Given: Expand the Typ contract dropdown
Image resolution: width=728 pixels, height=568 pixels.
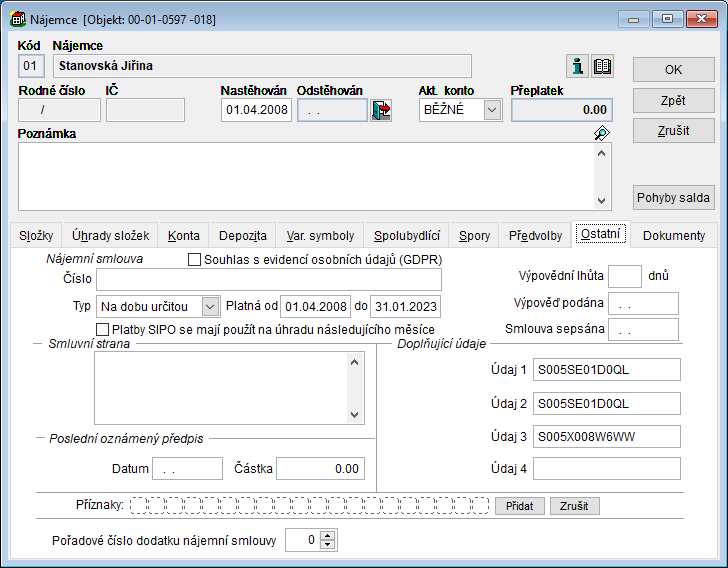Looking at the screenshot, I should [210, 306].
